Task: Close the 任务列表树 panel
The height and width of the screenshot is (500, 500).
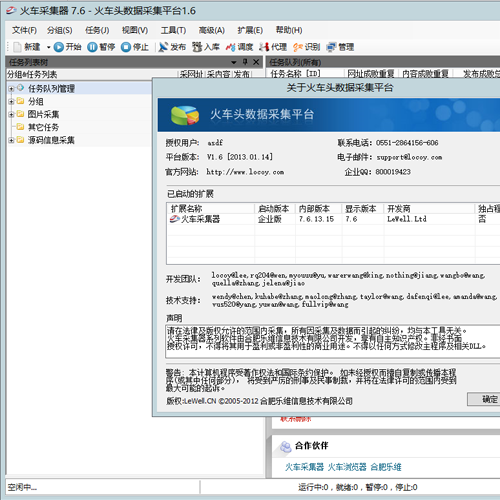Action: tap(256, 62)
